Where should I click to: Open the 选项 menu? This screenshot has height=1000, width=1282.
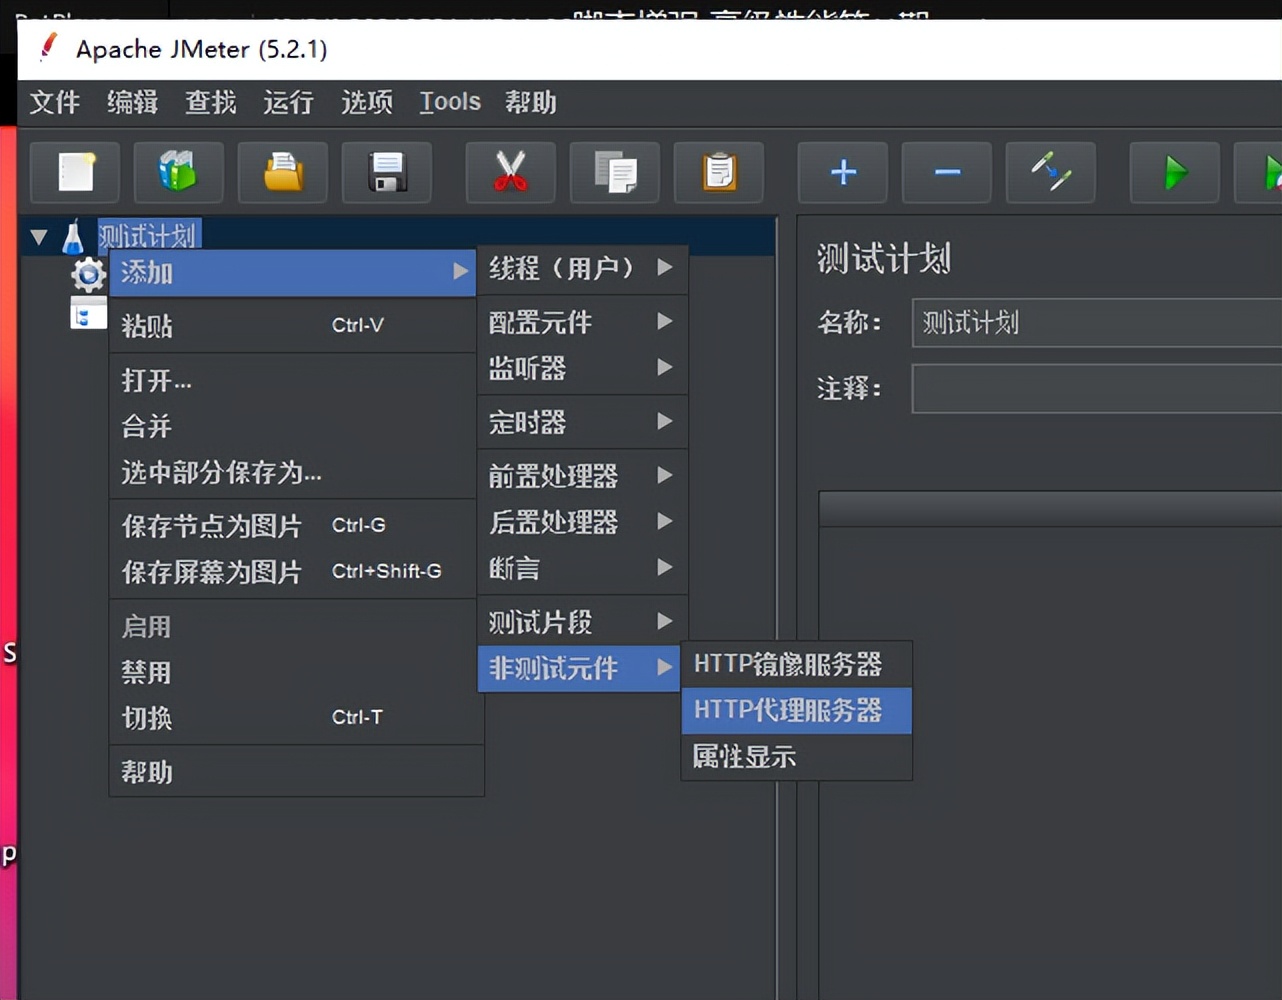tap(366, 102)
